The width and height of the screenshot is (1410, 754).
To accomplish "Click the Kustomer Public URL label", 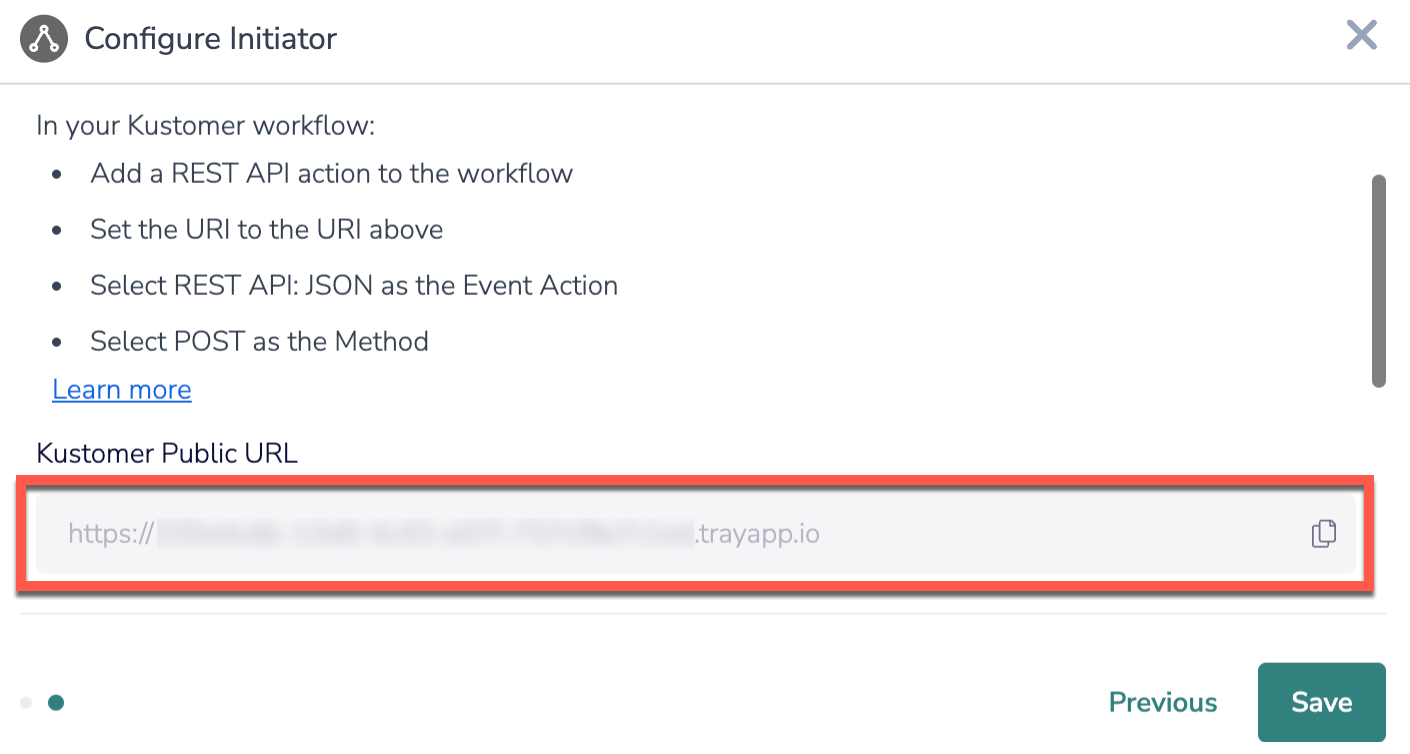I will (x=167, y=453).
